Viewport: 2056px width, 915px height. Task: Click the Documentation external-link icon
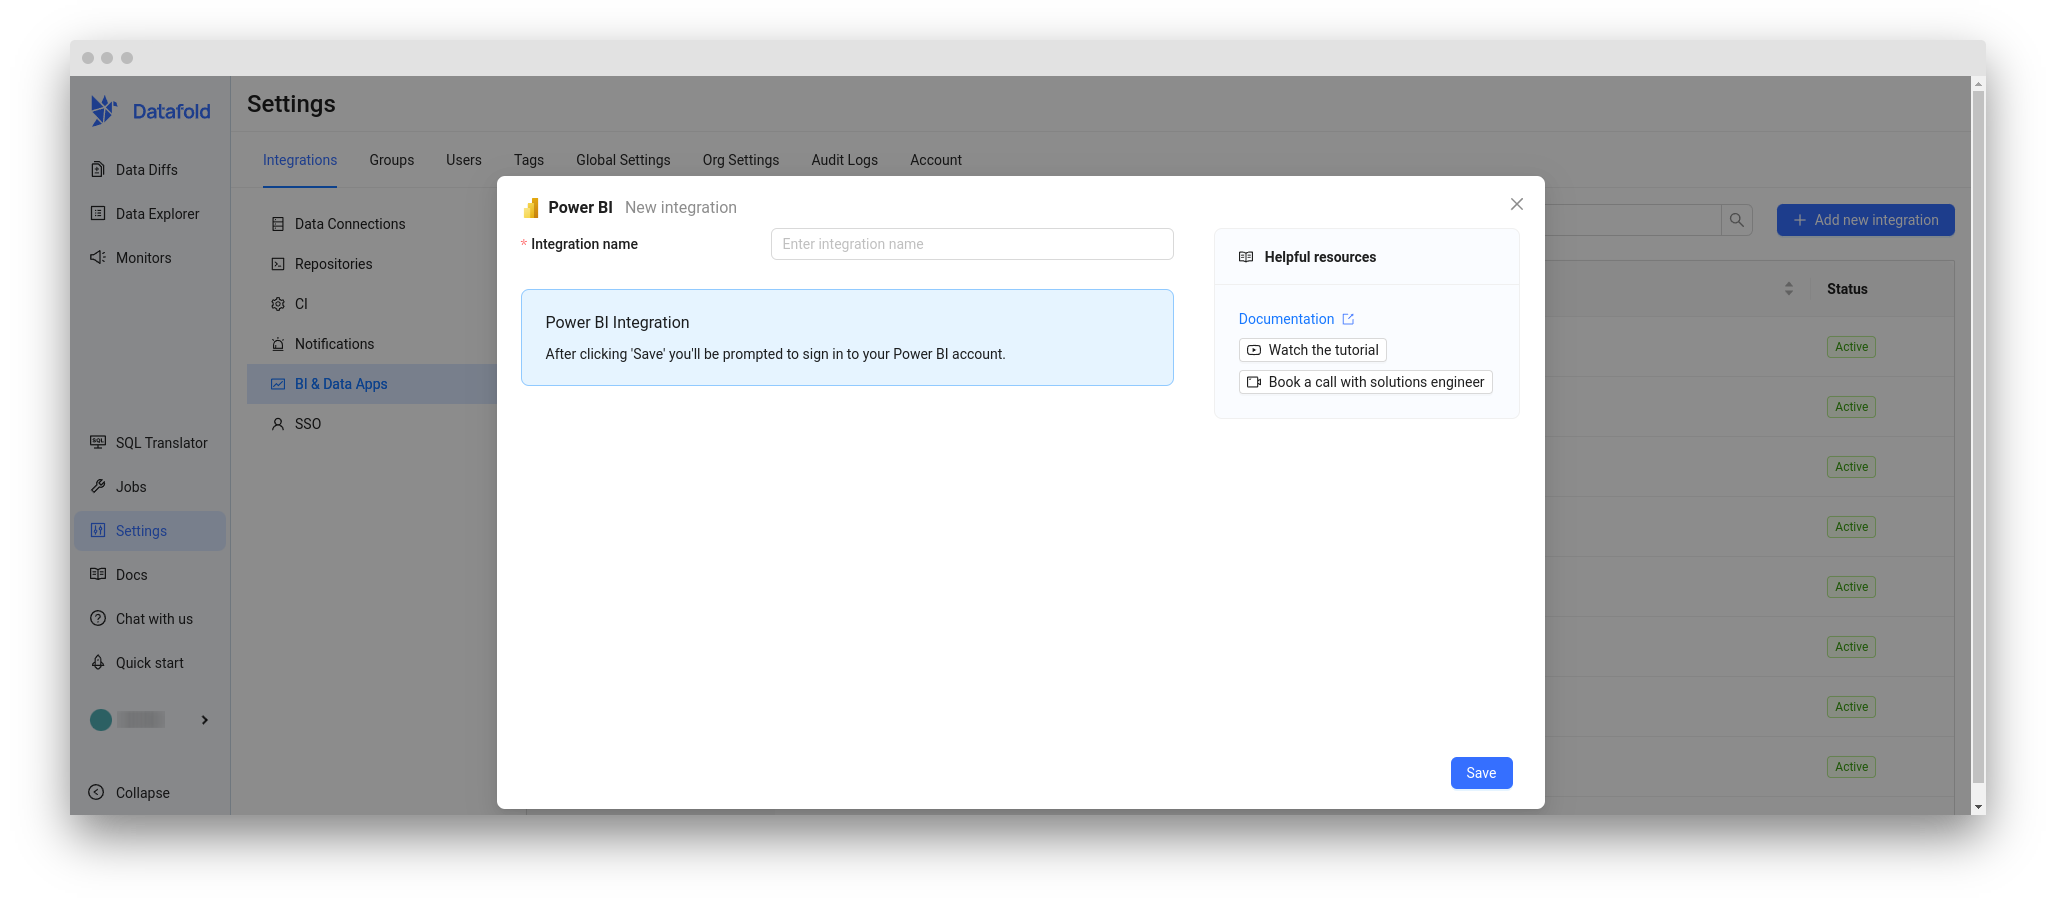[1348, 319]
